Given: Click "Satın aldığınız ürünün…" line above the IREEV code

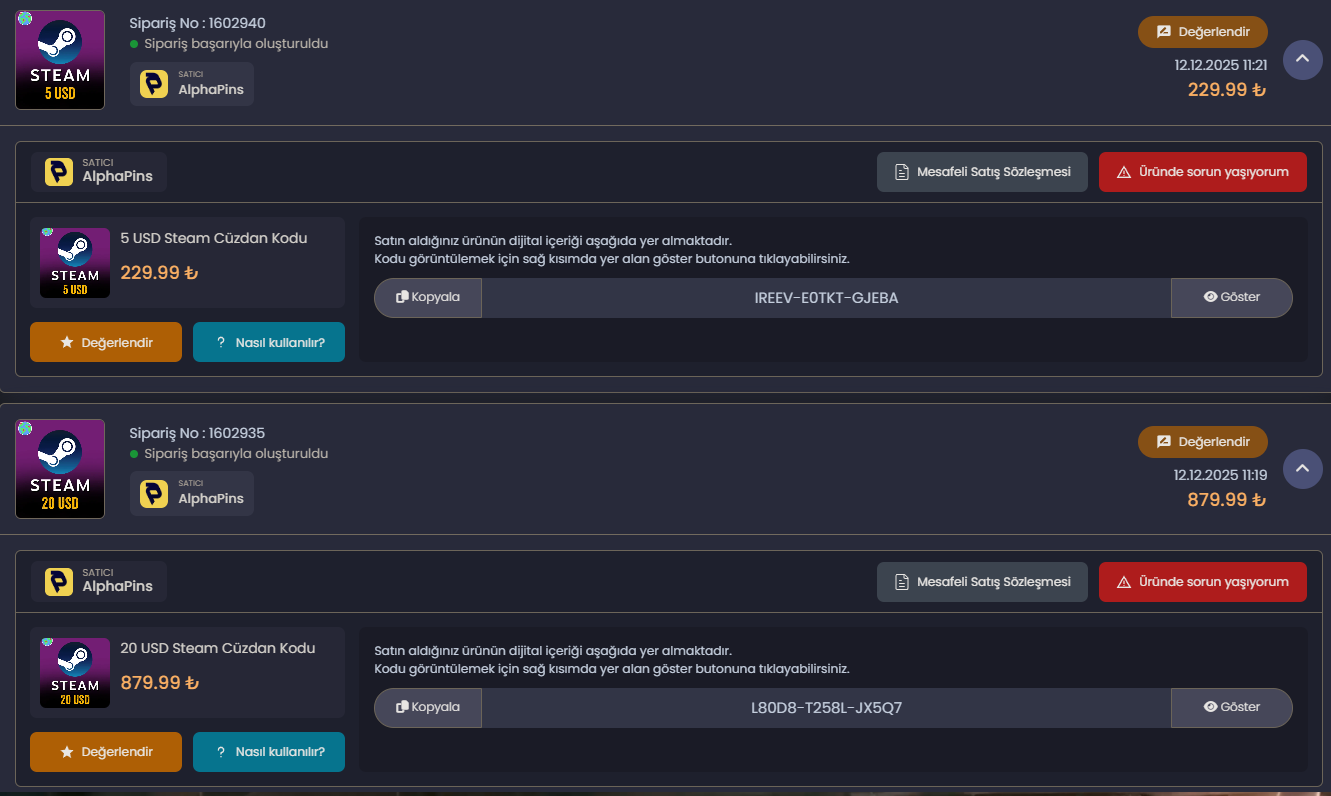Looking at the screenshot, I should 553,241.
